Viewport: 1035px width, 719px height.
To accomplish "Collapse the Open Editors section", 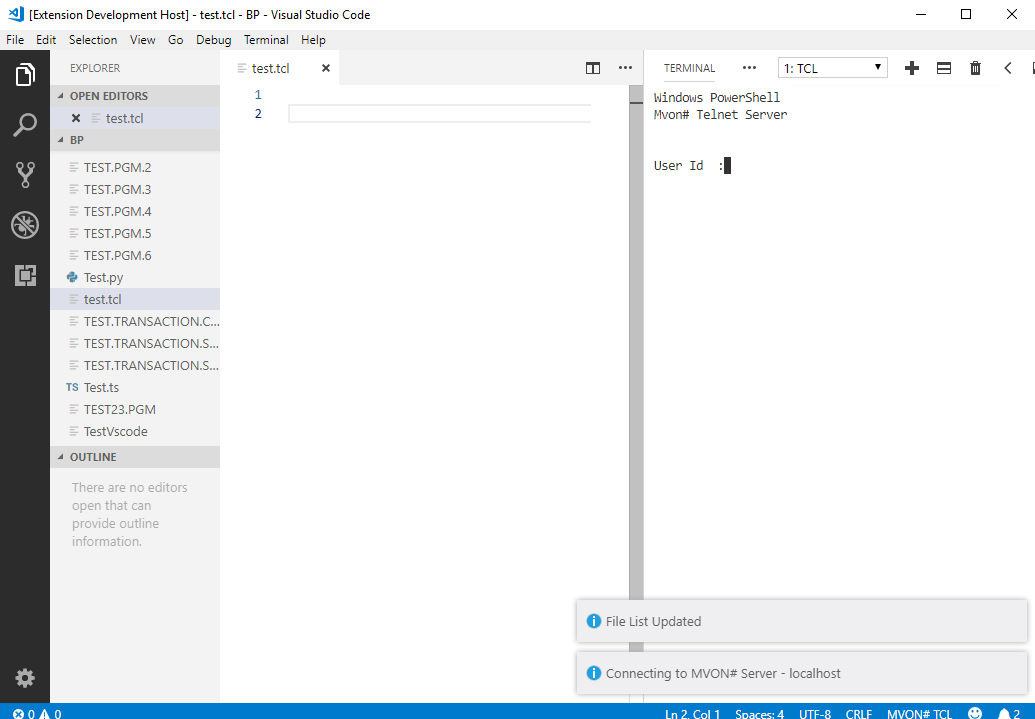I will [135, 96].
